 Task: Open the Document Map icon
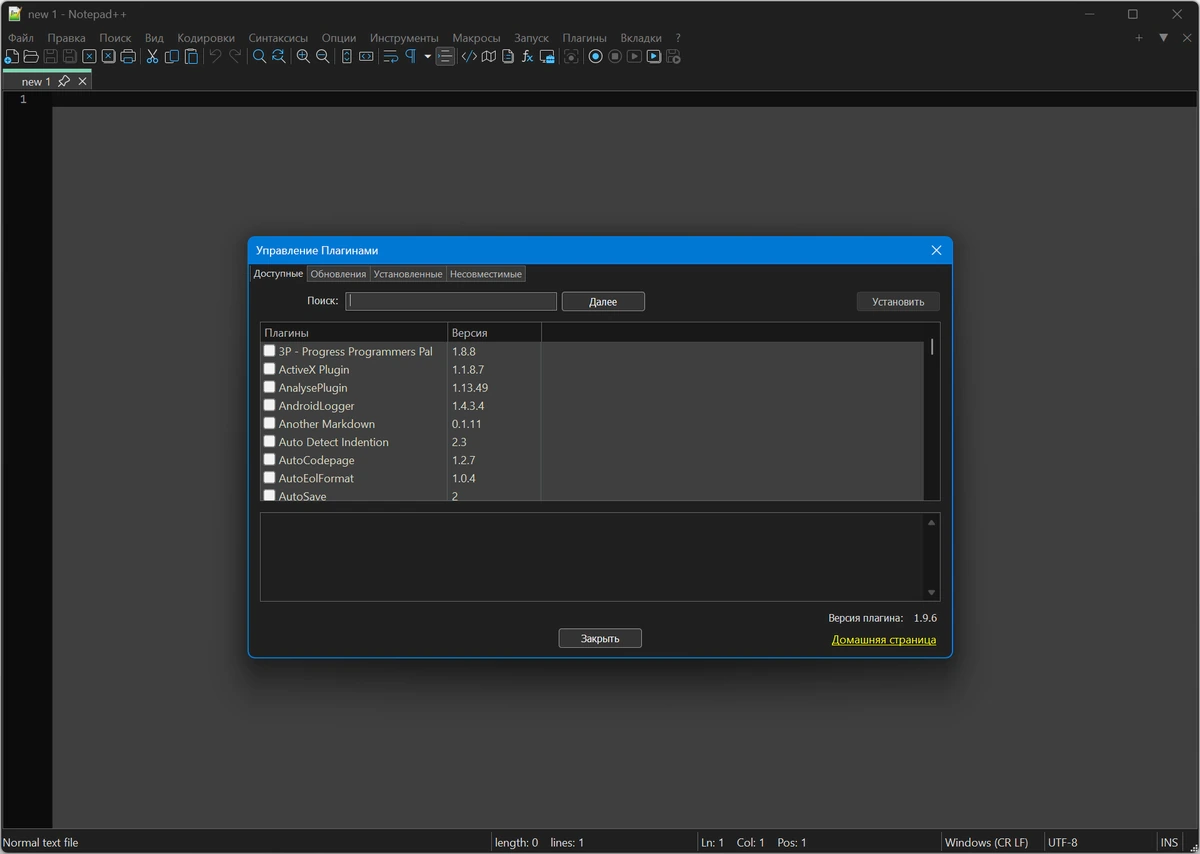coord(488,57)
